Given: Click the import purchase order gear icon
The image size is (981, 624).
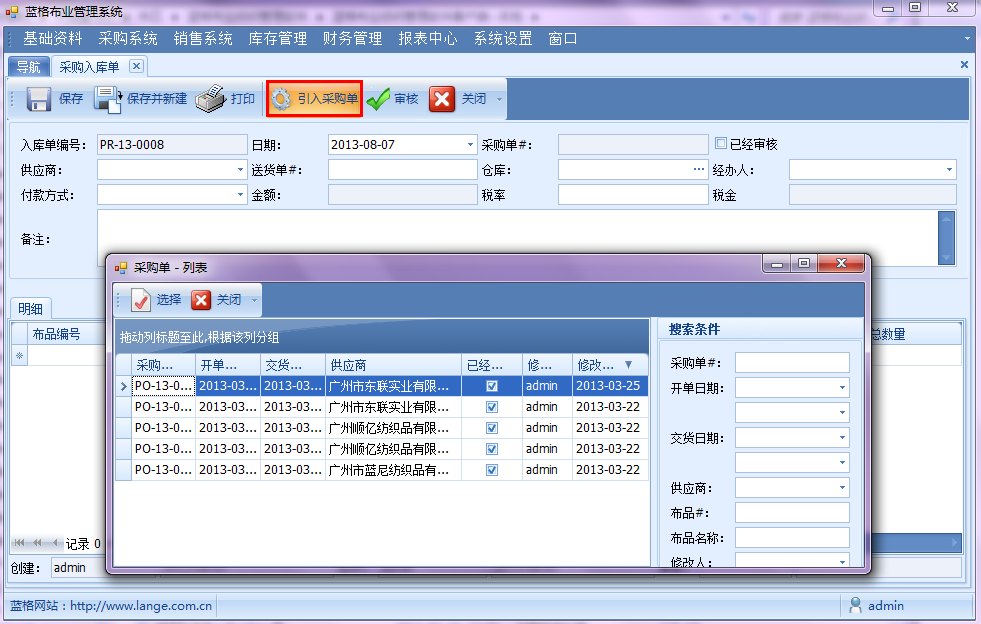Looking at the screenshot, I should coord(282,99).
